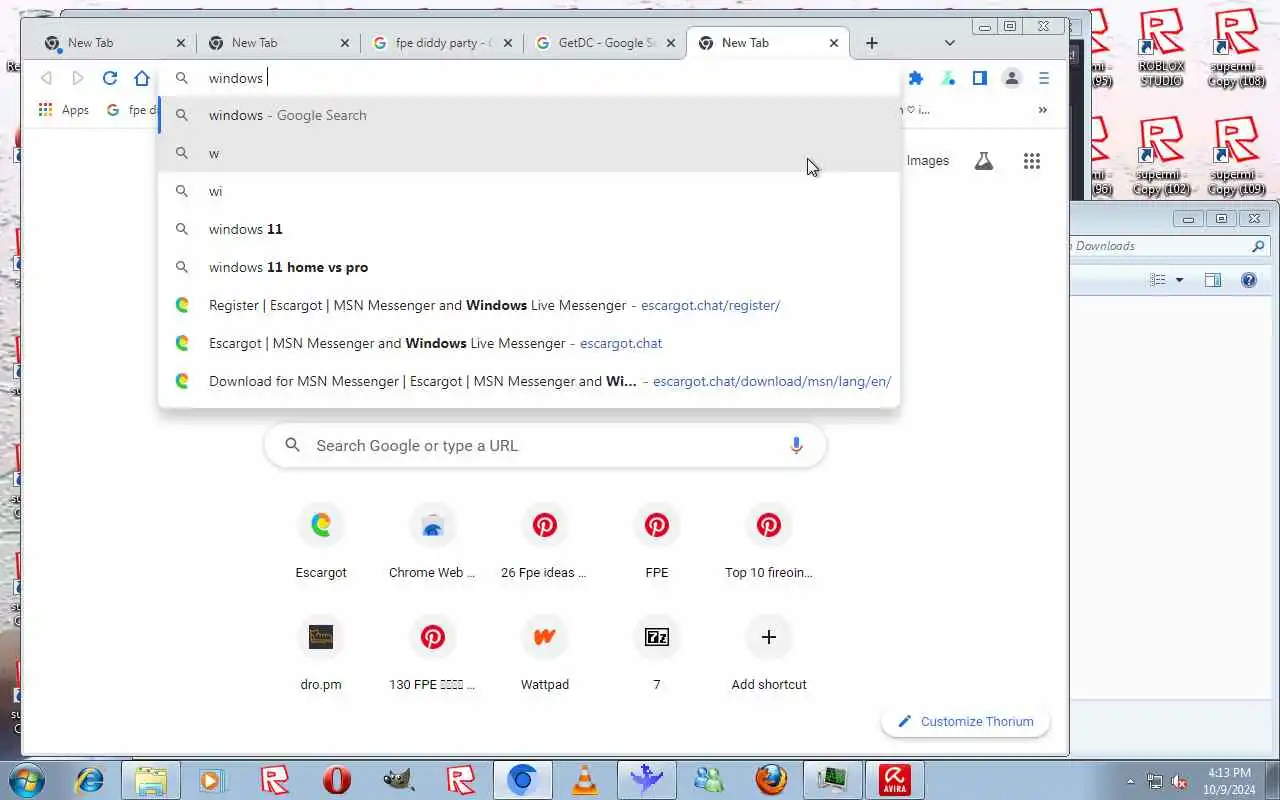Viewport: 1280px width, 800px height.
Task: Choose 'windows 11 home vs pro' suggestion
Action: click(x=530, y=267)
